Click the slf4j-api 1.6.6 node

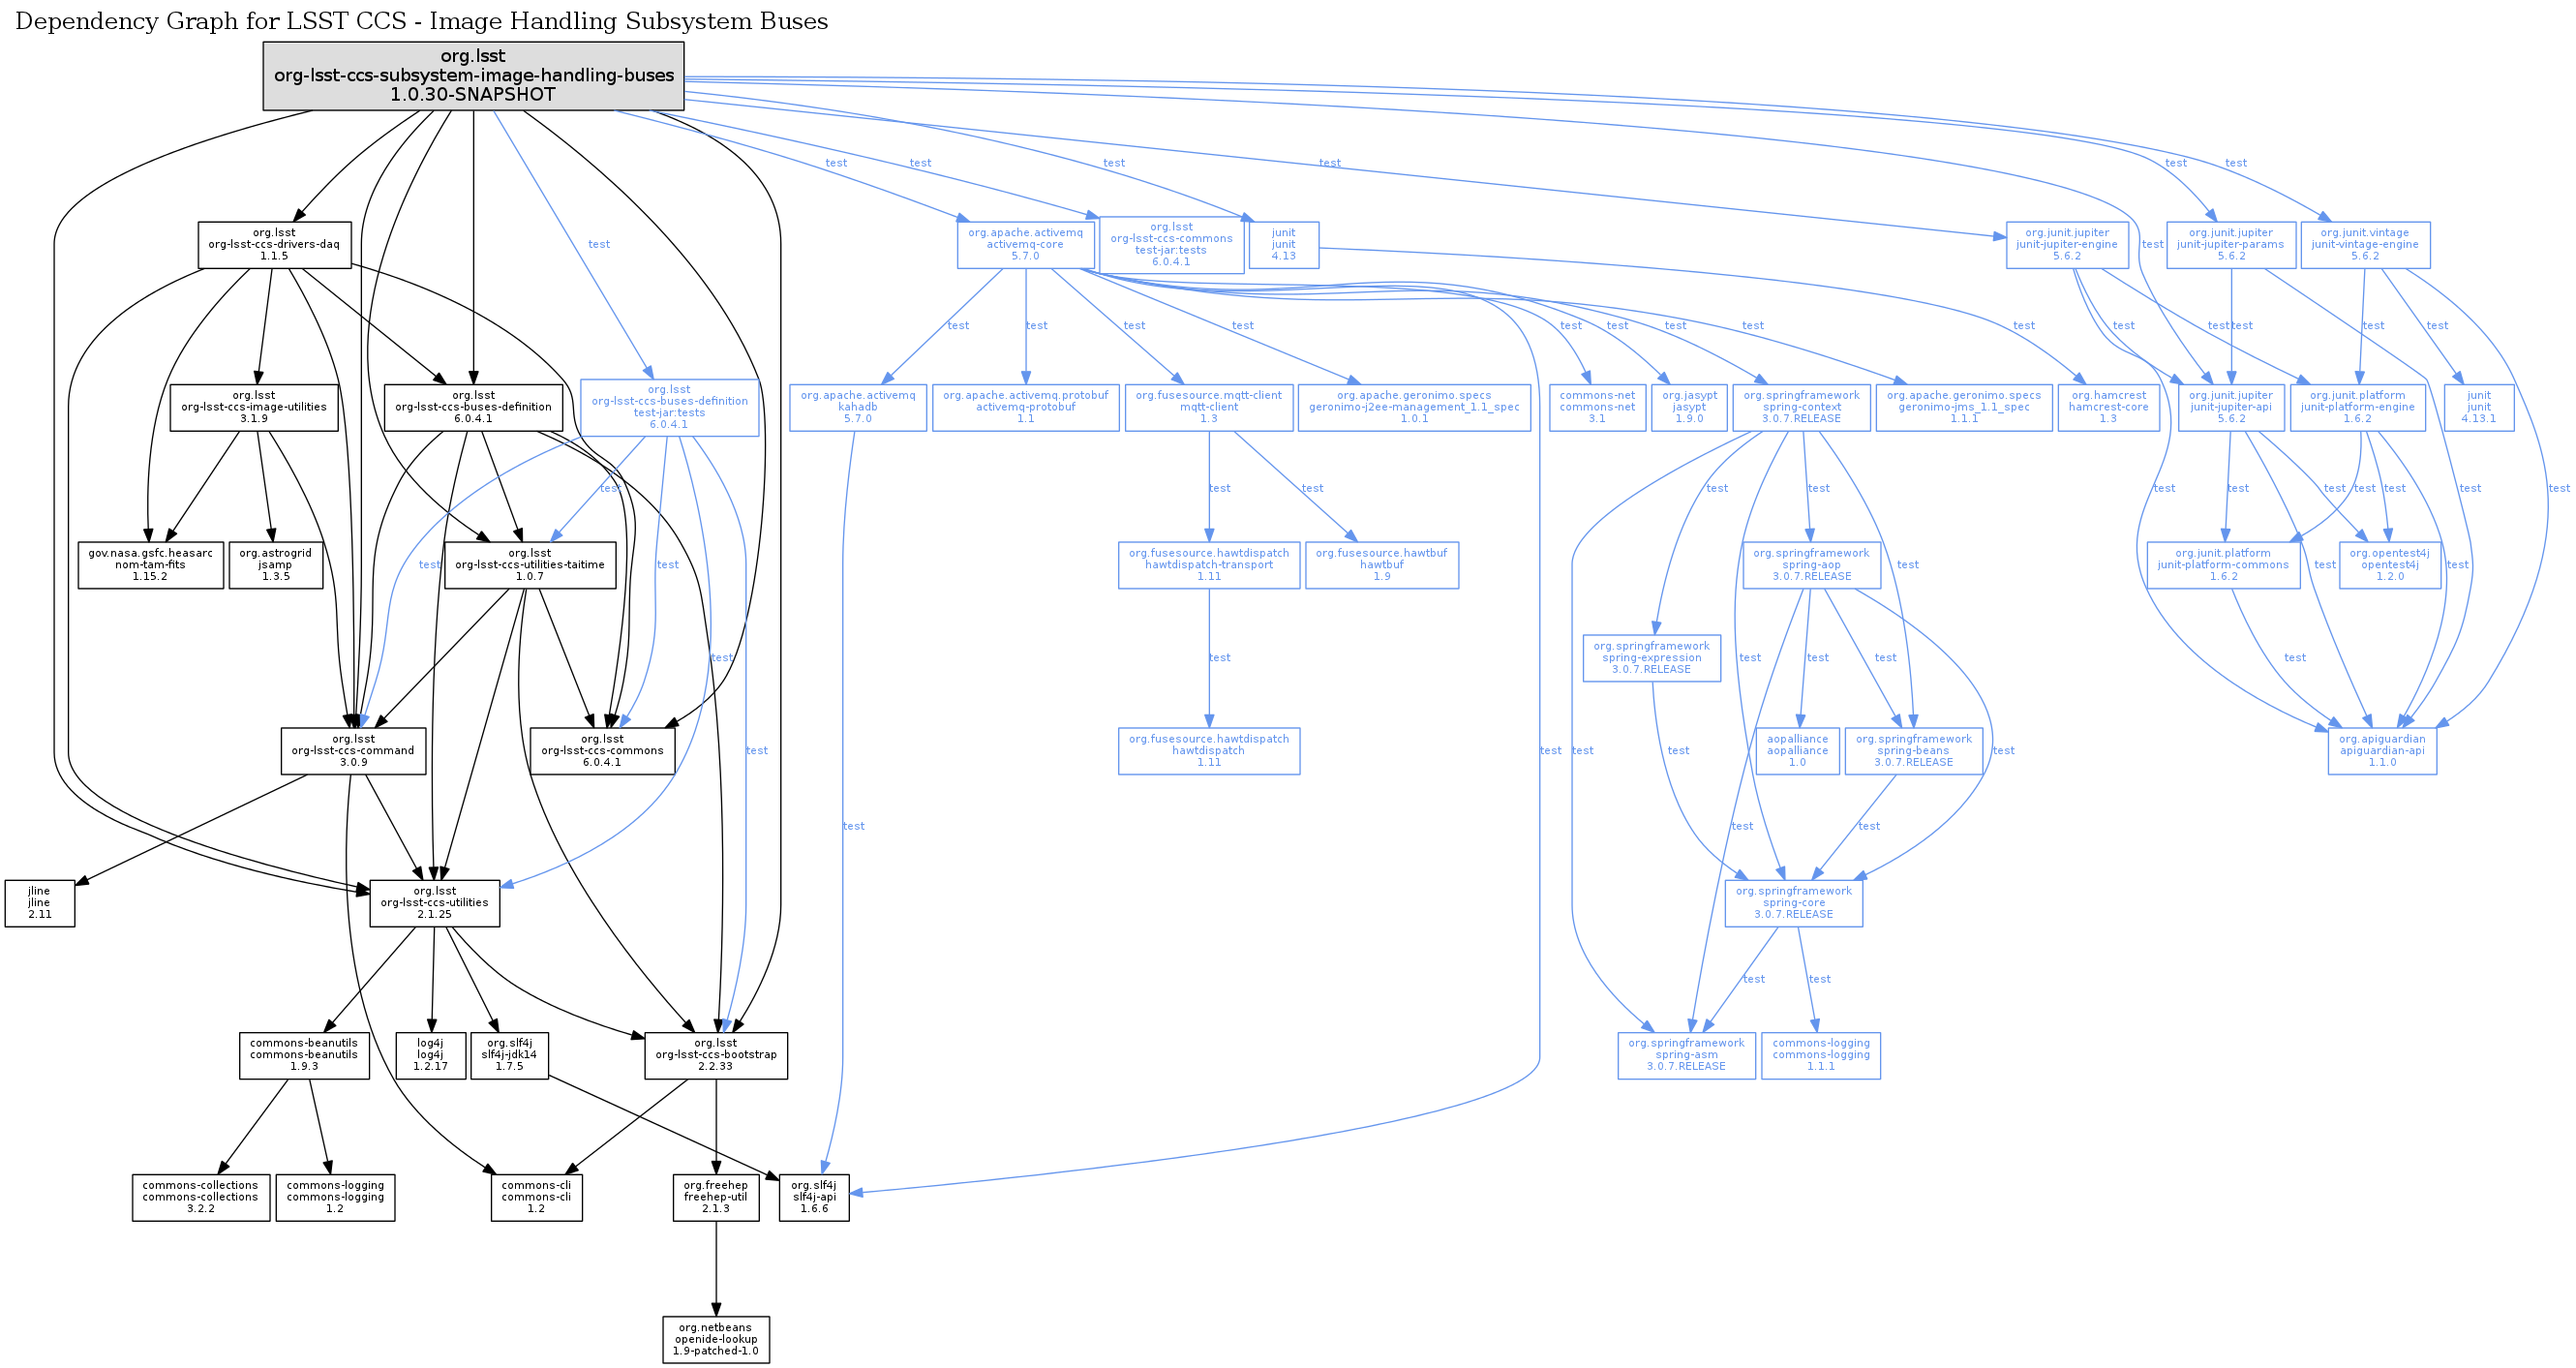[x=814, y=1197]
